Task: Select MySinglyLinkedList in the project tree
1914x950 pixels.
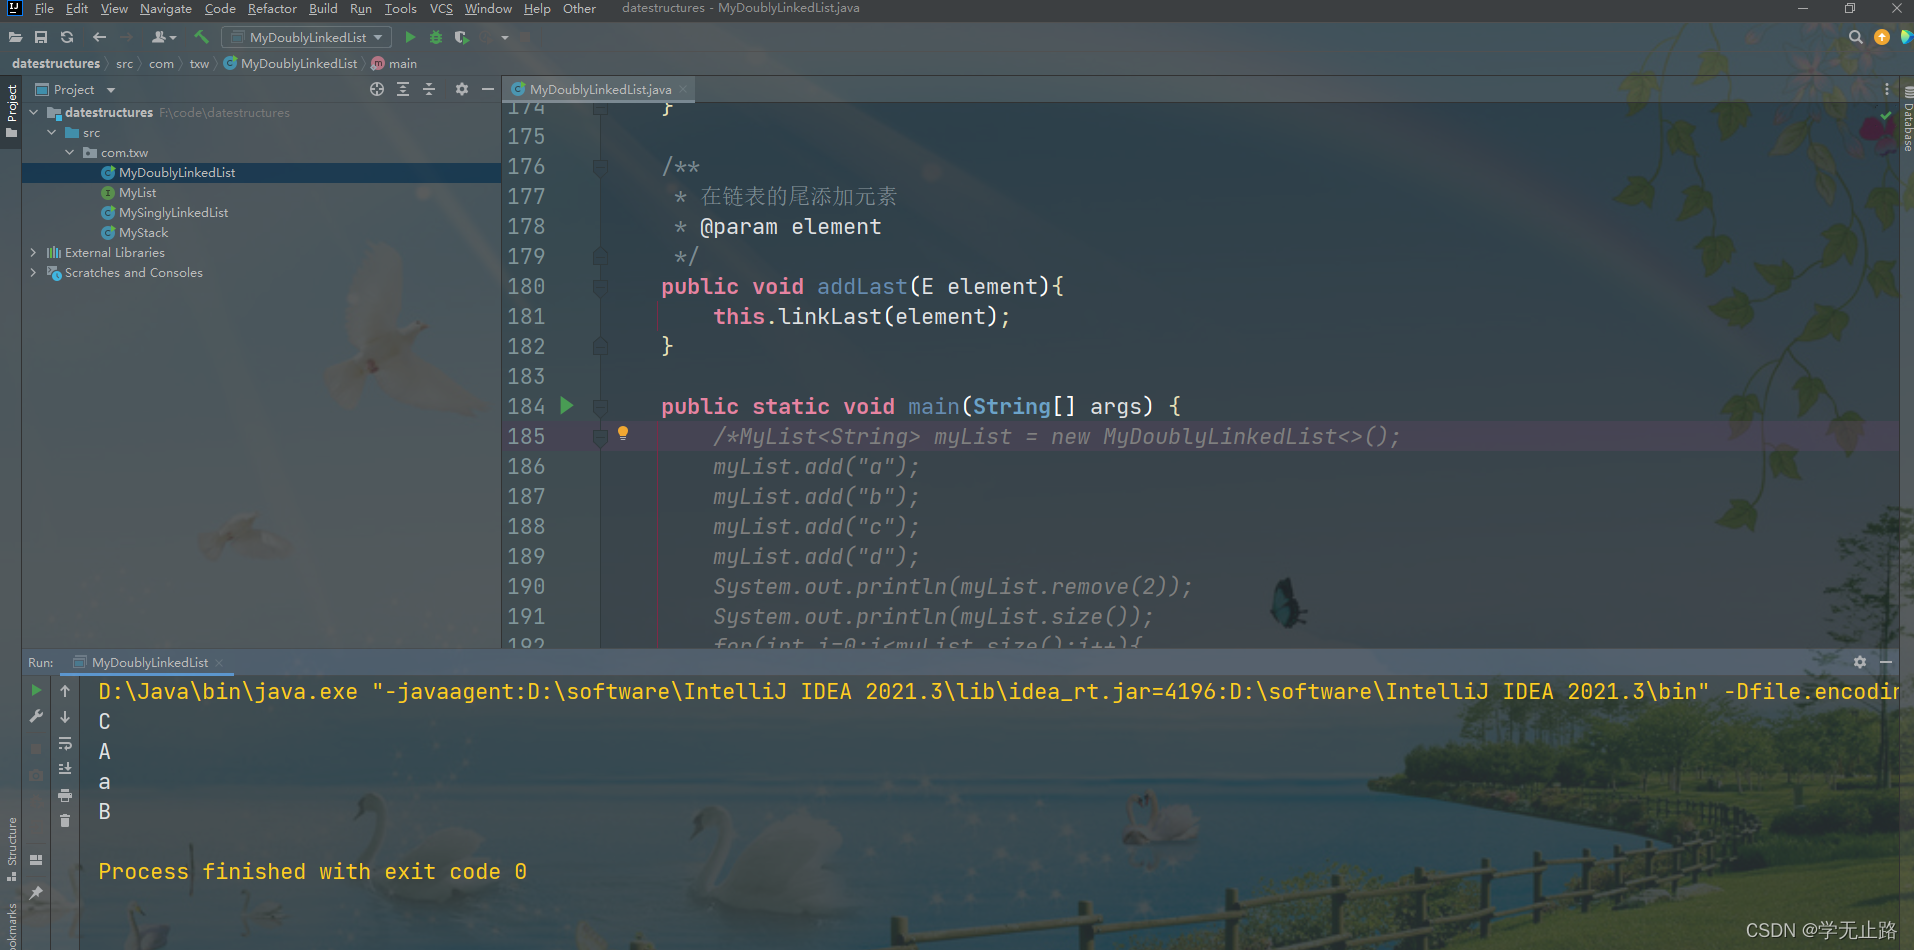Action: coord(173,212)
